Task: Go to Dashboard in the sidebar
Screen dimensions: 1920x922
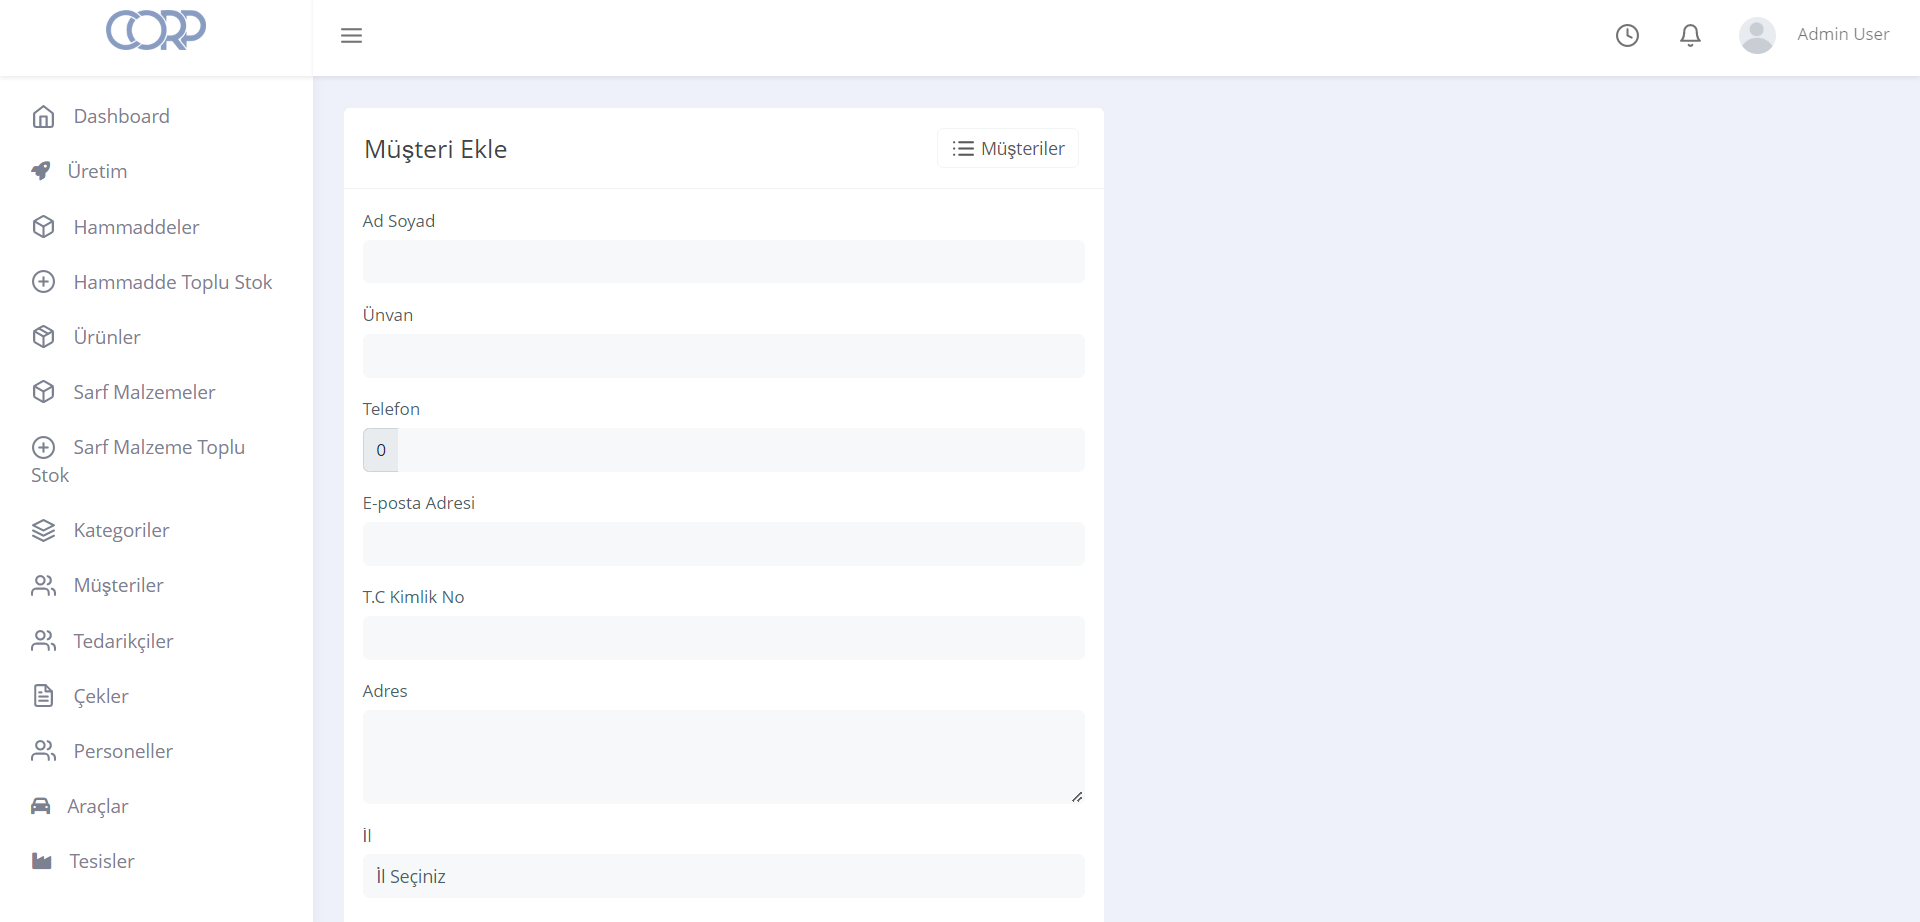Action: pos(121,116)
